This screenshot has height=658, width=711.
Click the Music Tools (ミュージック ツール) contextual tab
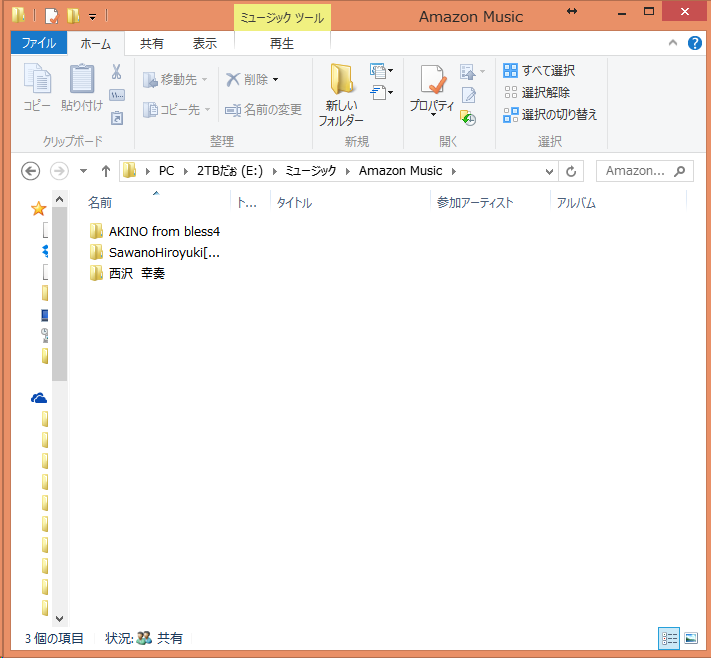click(282, 18)
